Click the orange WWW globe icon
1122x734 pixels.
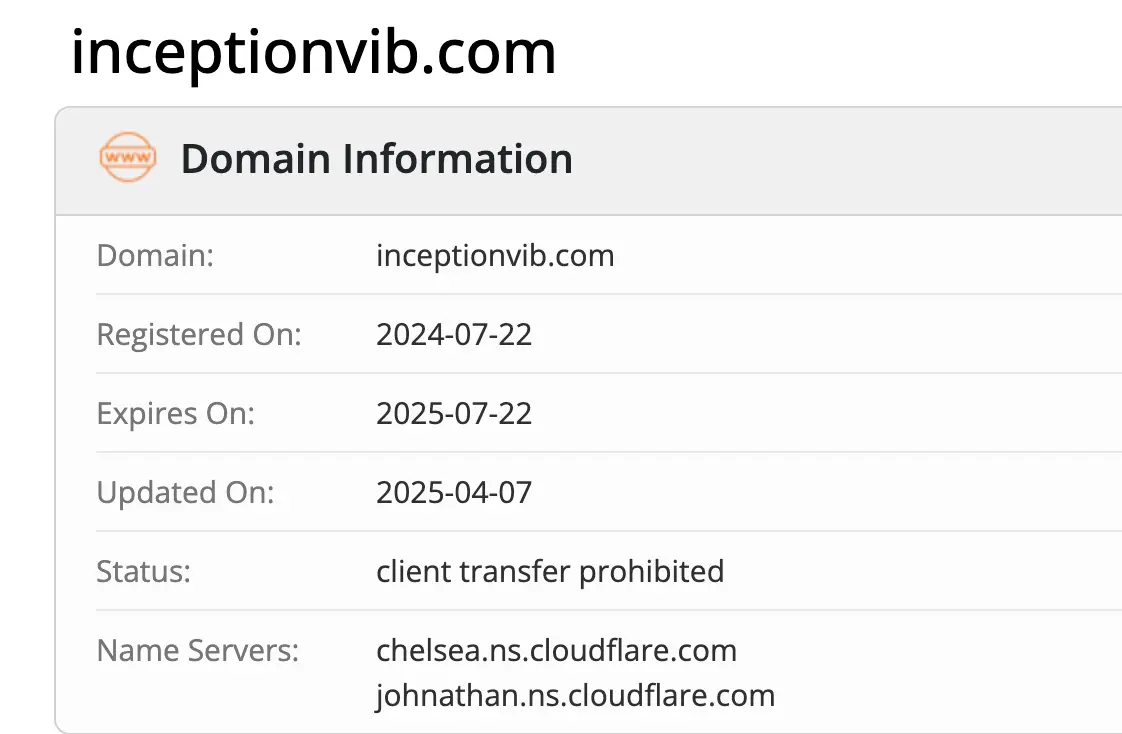pos(128,158)
